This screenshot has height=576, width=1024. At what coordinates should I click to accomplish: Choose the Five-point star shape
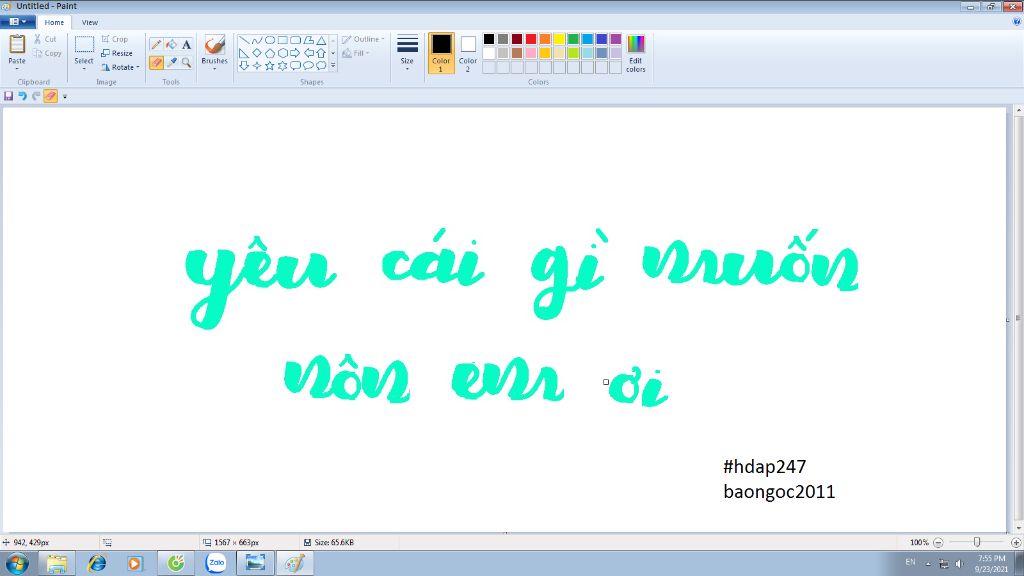(269, 65)
